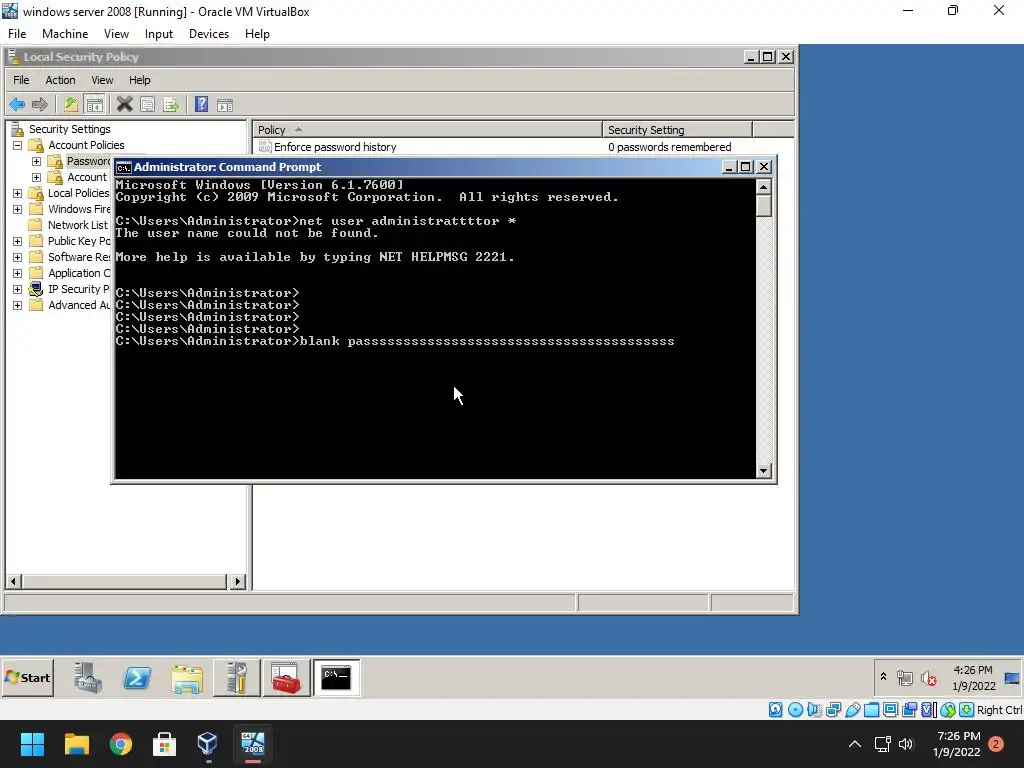The height and width of the screenshot is (768, 1024).
Task: Expand Software Restriction Policies node
Action: coord(18,257)
